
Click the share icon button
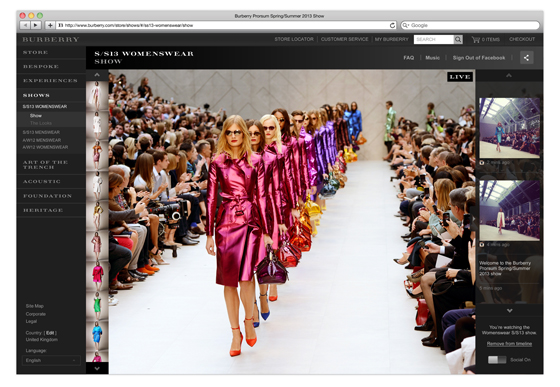[526, 57]
